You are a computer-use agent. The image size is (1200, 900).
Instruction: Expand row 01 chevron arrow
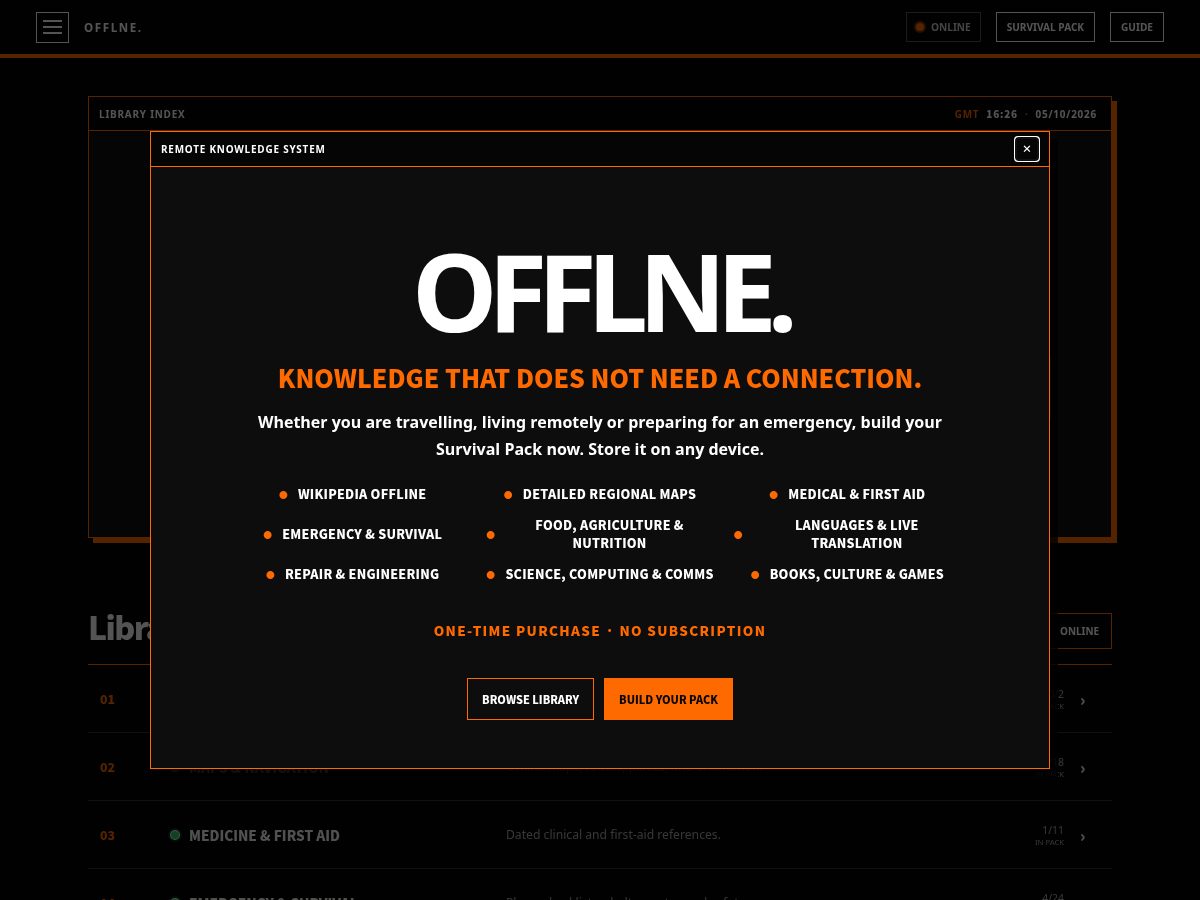click(x=1083, y=700)
